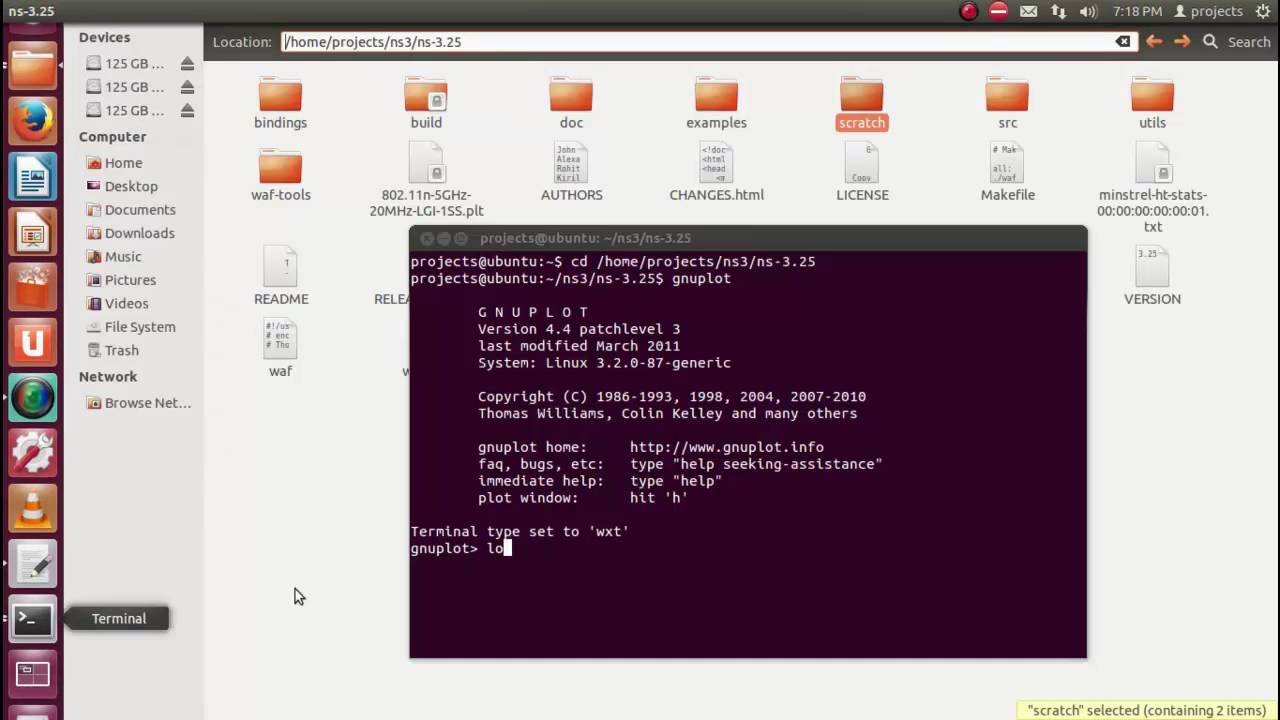
Task: Select the CHANGES.html file
Action: click(716, 173)
